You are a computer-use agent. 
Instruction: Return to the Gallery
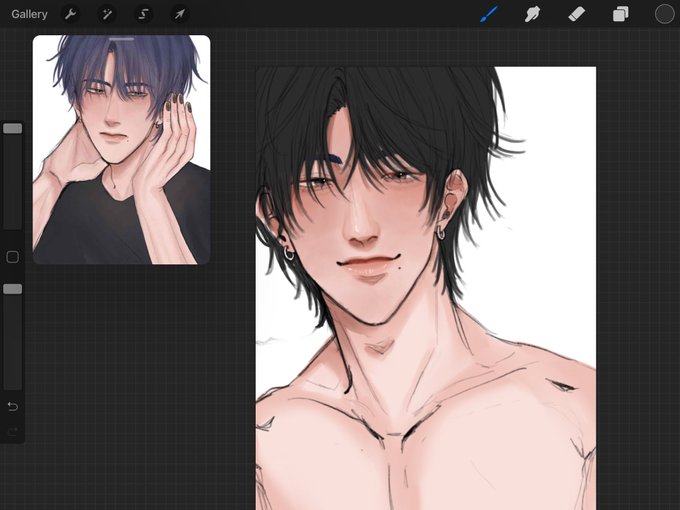pyautogui.click(x=29, y=14)
